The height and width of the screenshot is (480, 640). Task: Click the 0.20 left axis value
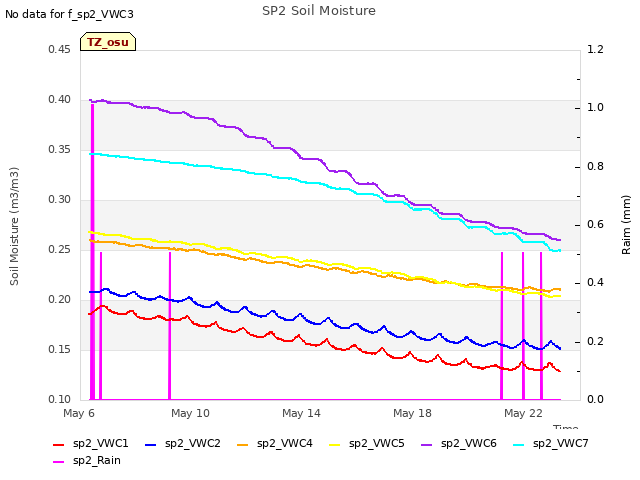click(x=60, y=300)
